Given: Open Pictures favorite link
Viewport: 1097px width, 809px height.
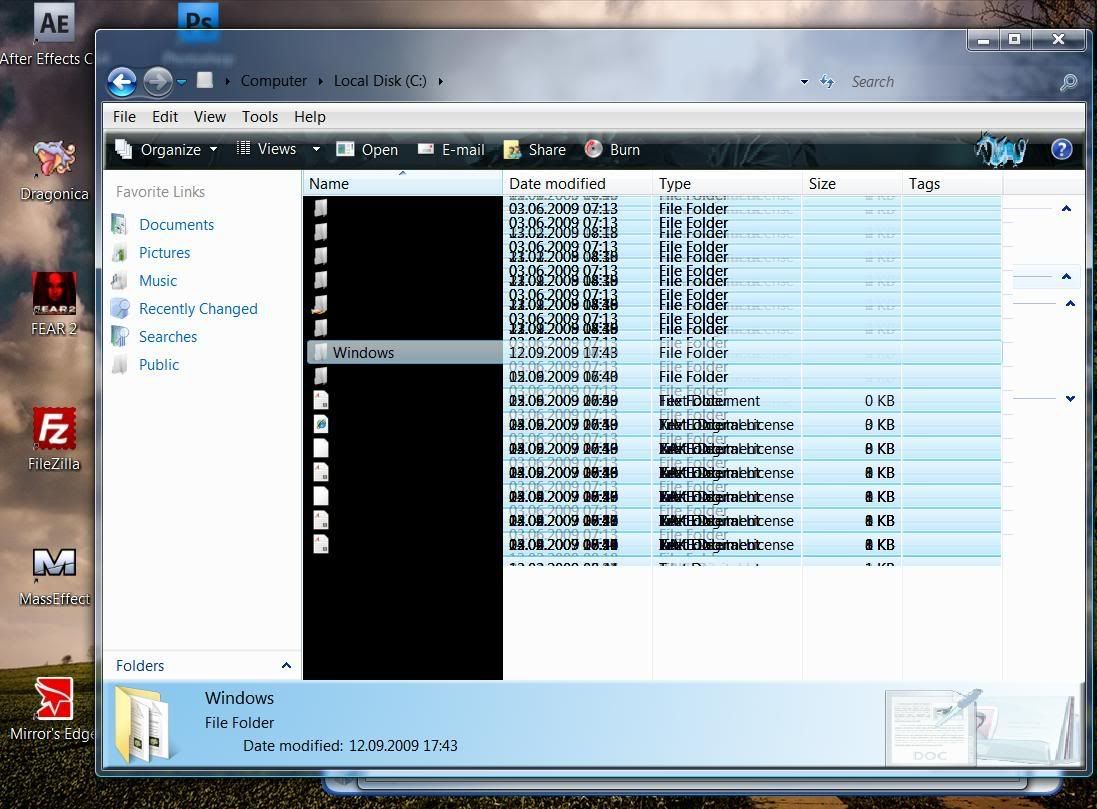Looking at the screenshot, I should 164,253.
